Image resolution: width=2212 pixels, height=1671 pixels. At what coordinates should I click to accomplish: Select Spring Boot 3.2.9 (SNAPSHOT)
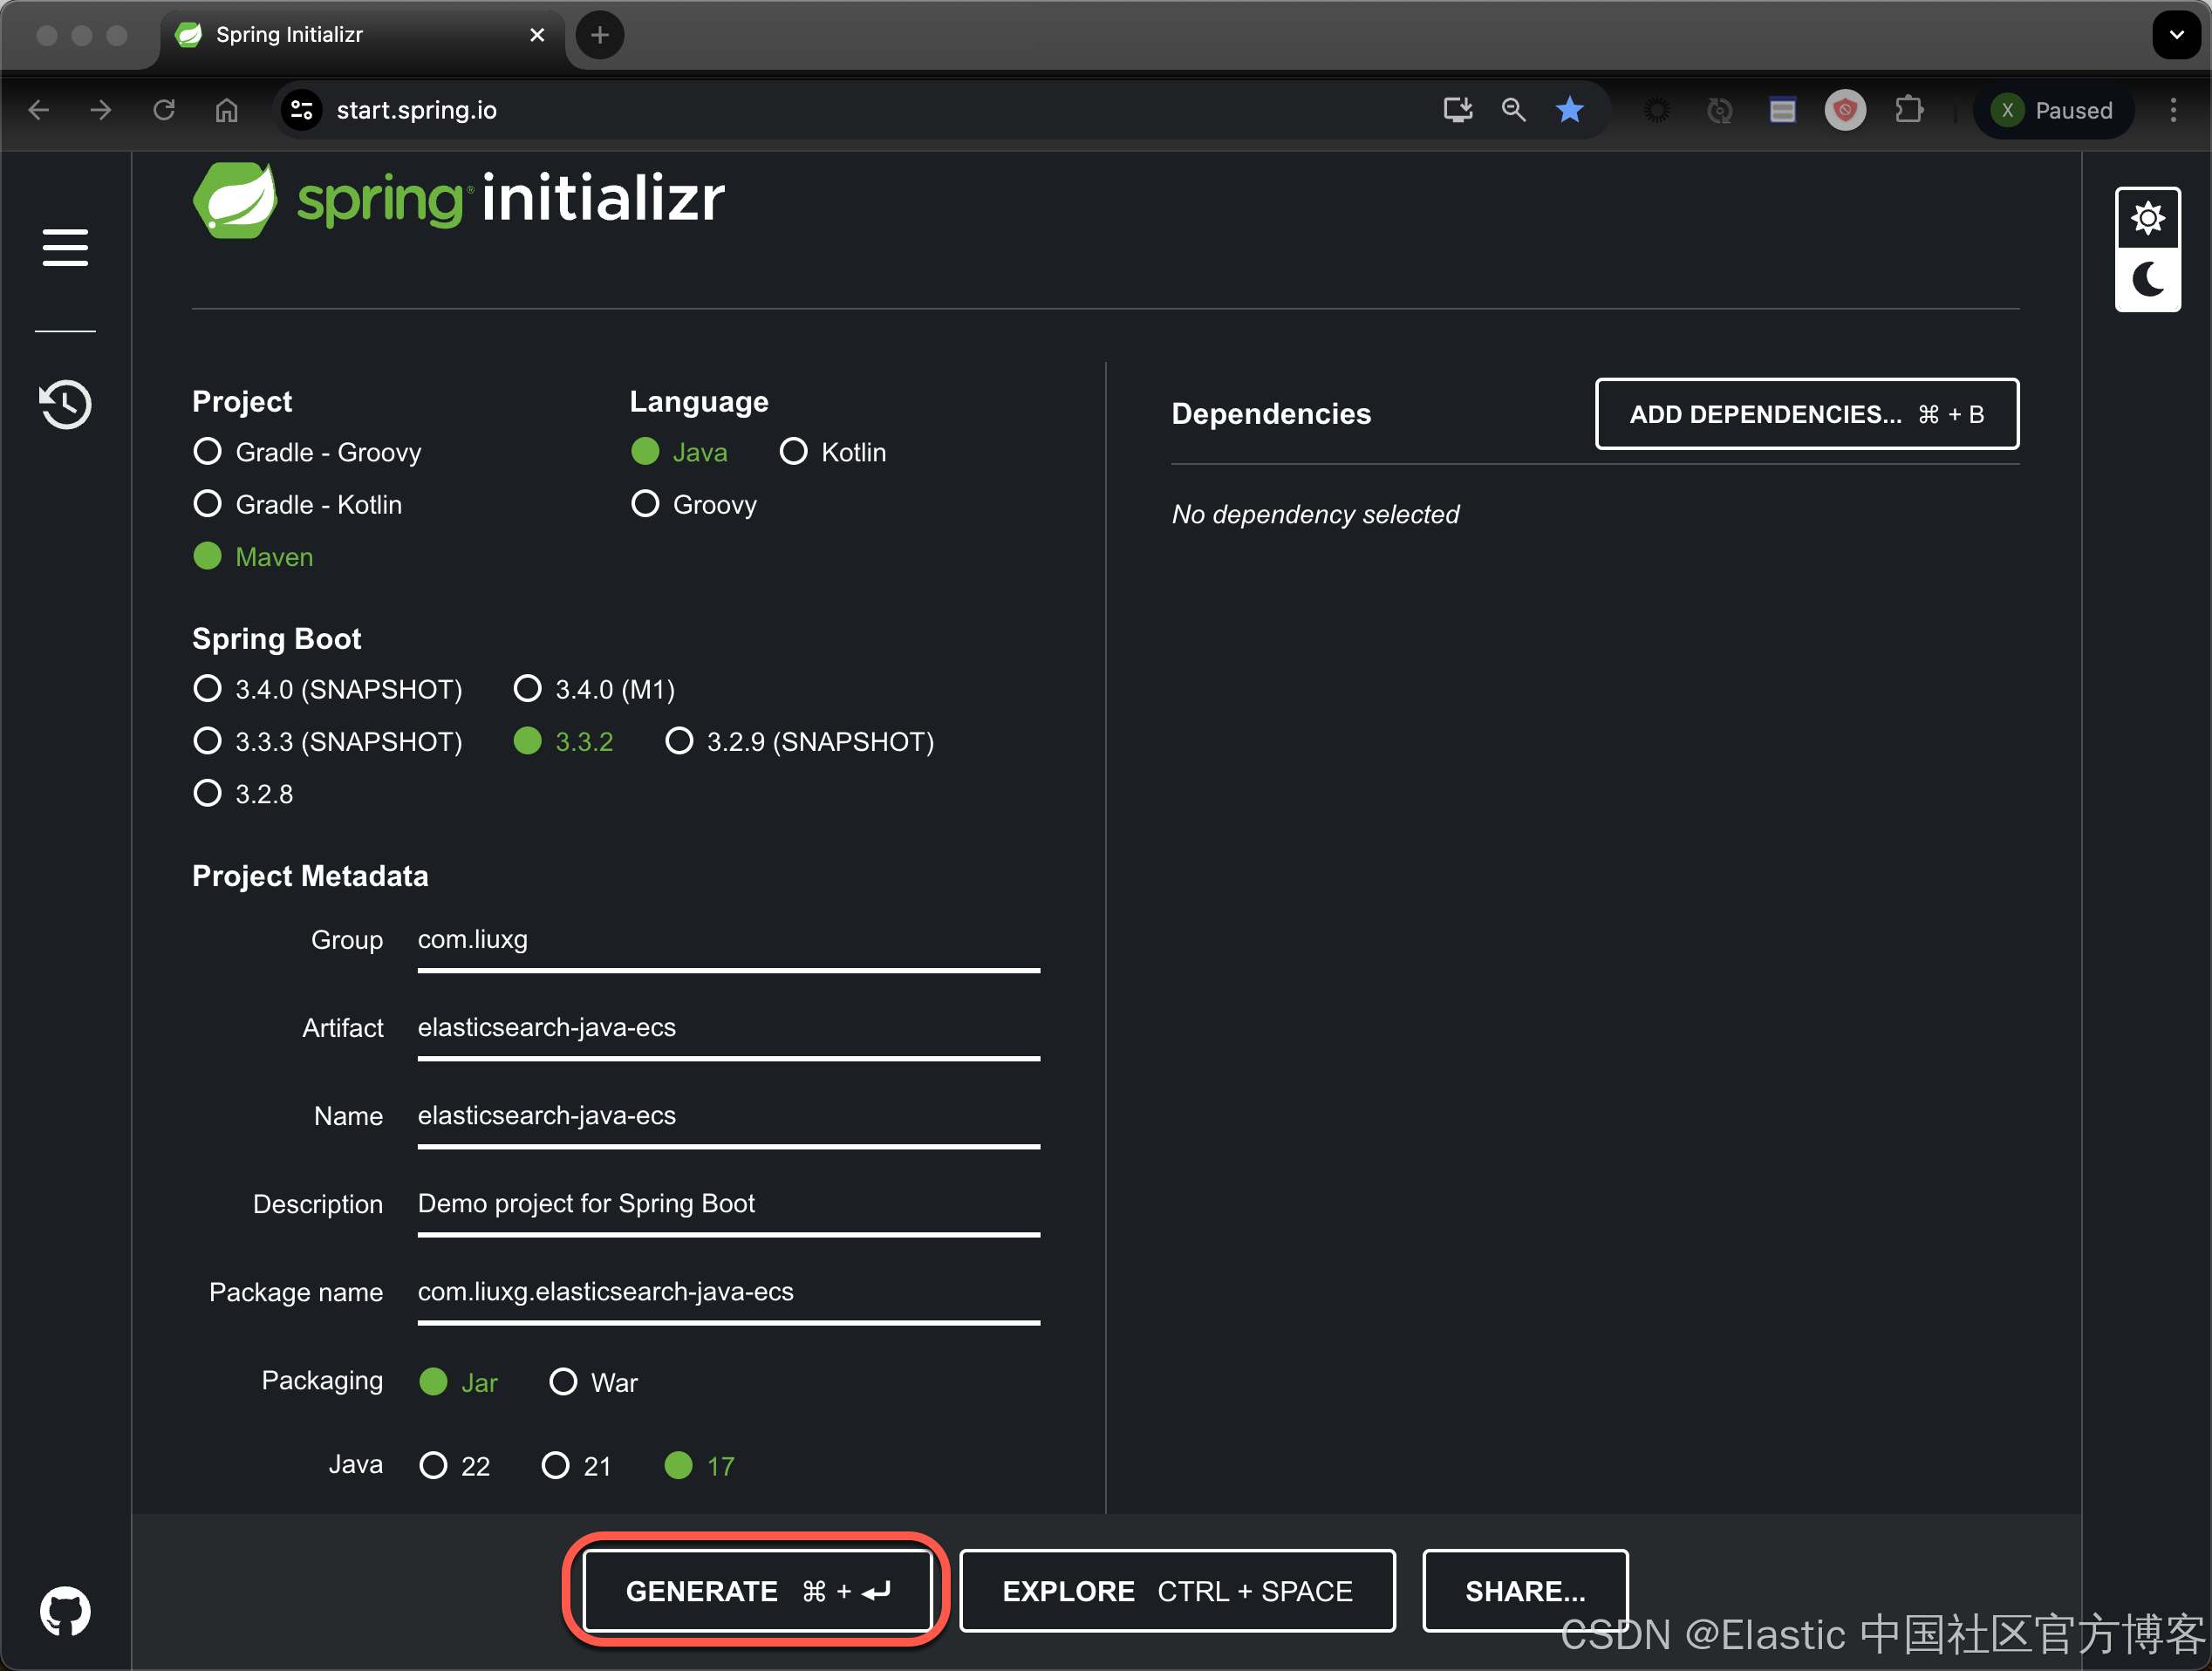click(x=800, y=741)
